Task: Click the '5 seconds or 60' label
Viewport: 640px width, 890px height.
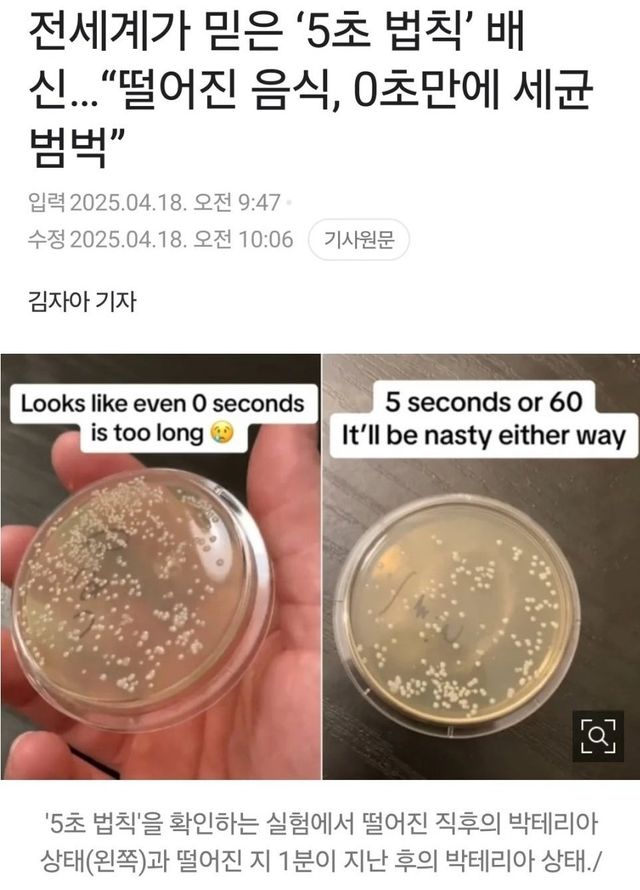Action: click(x=484, y=402)
